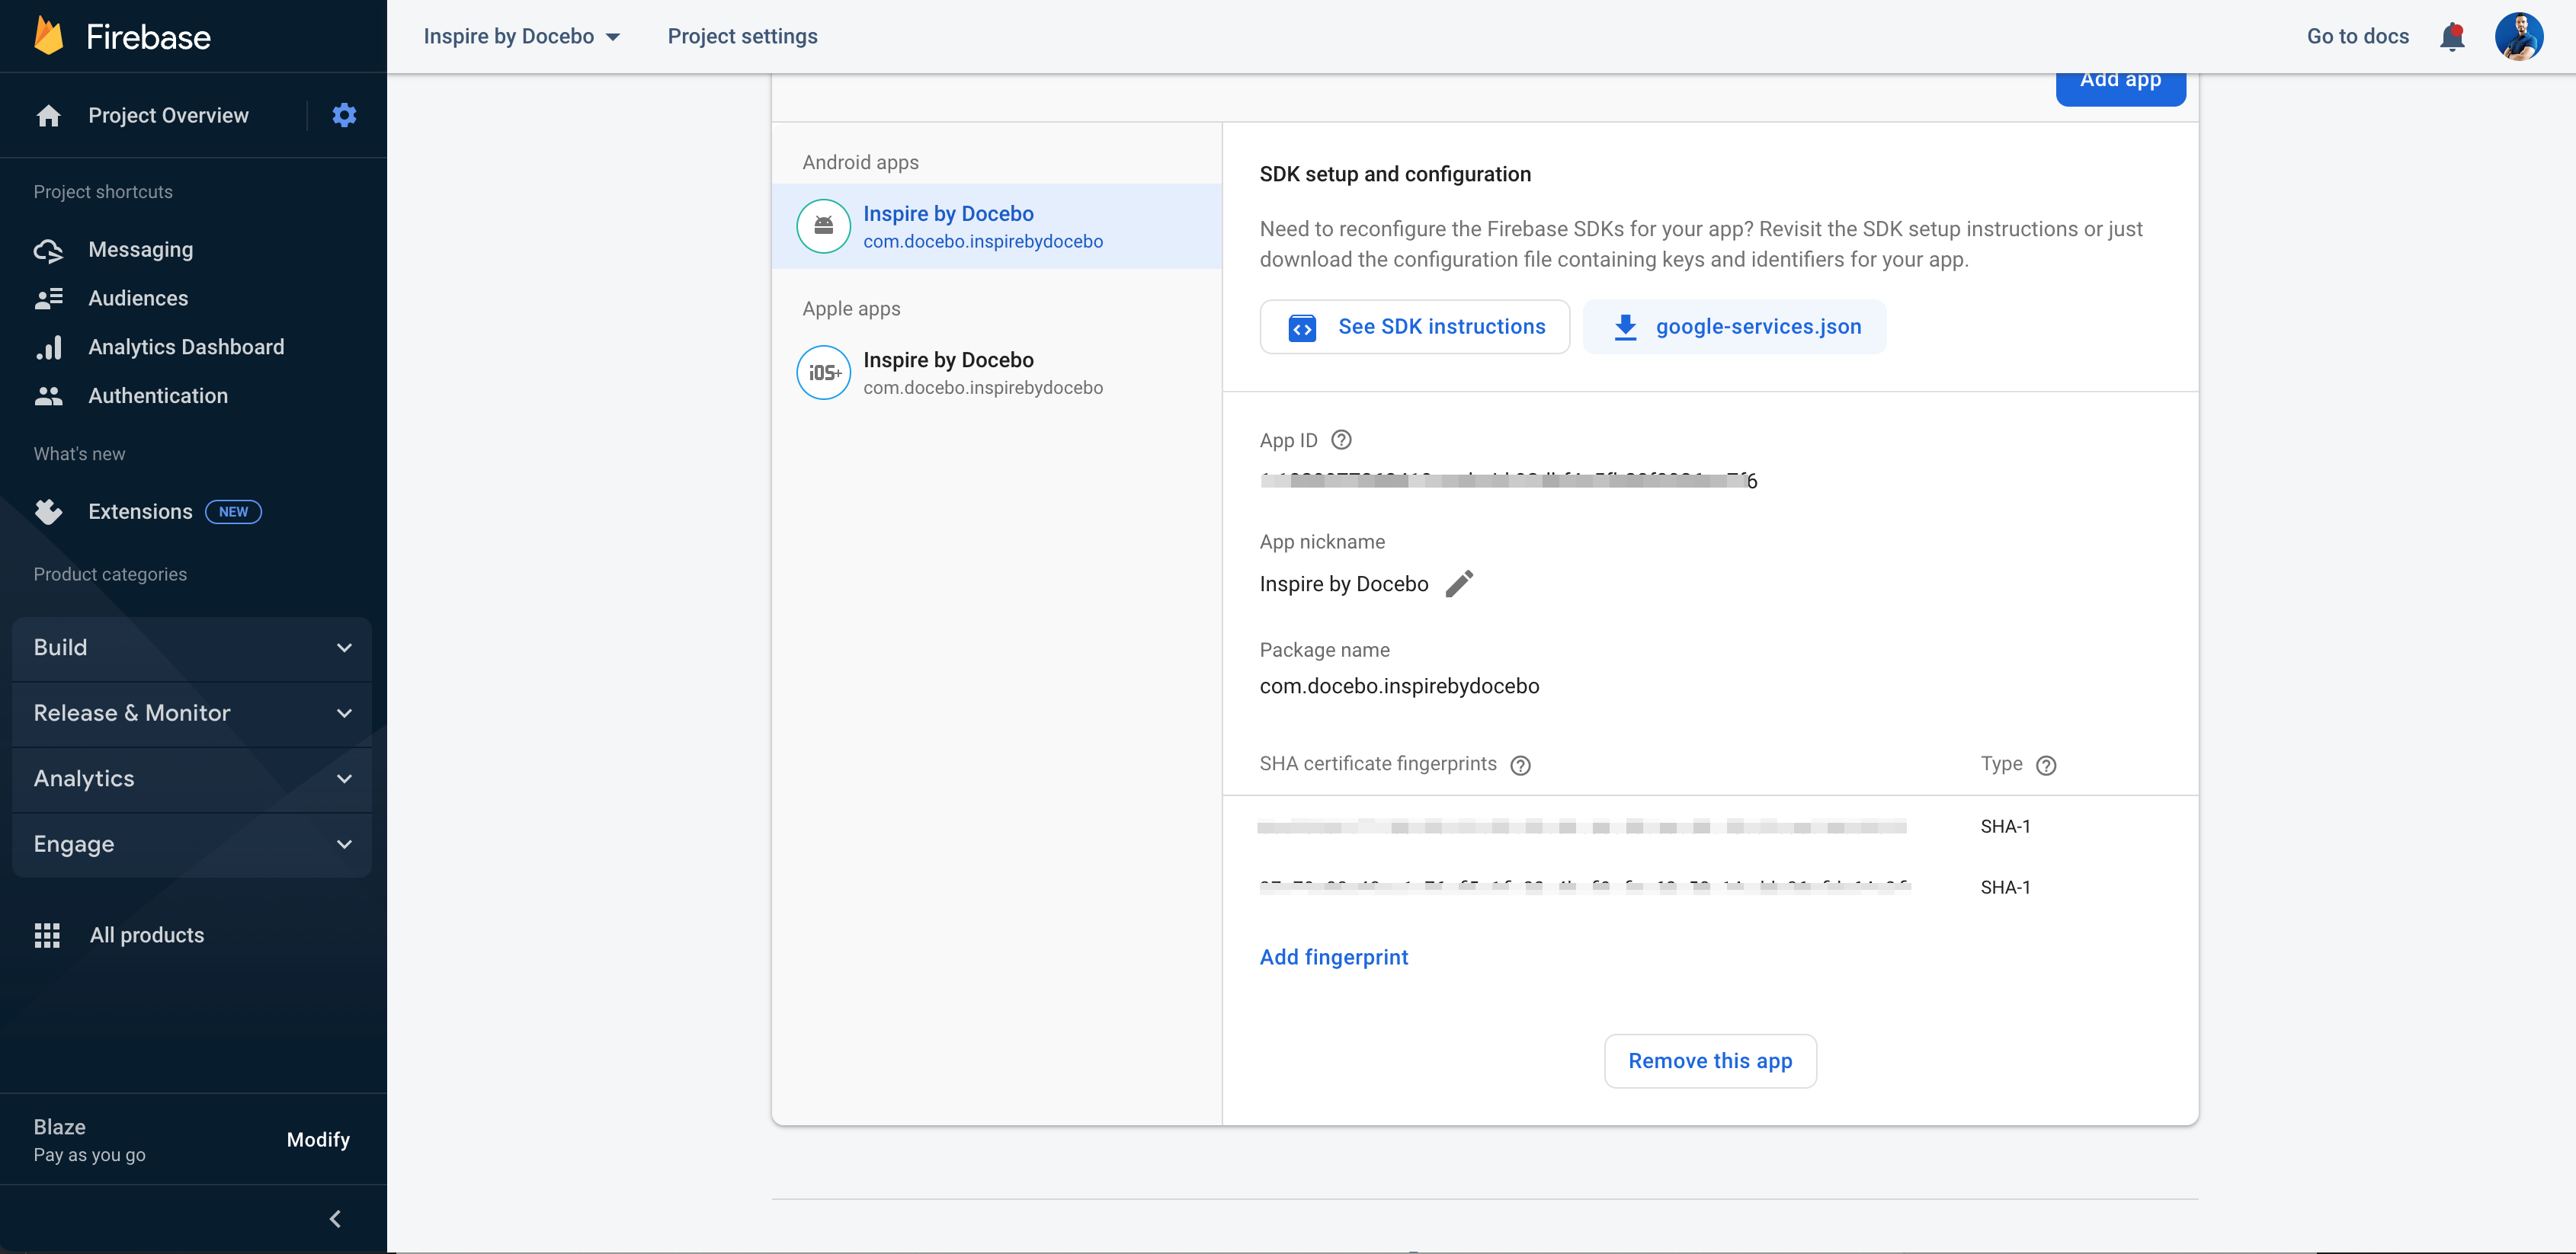
Task: Select the Android app robot icon
Action: coord(823,226)
